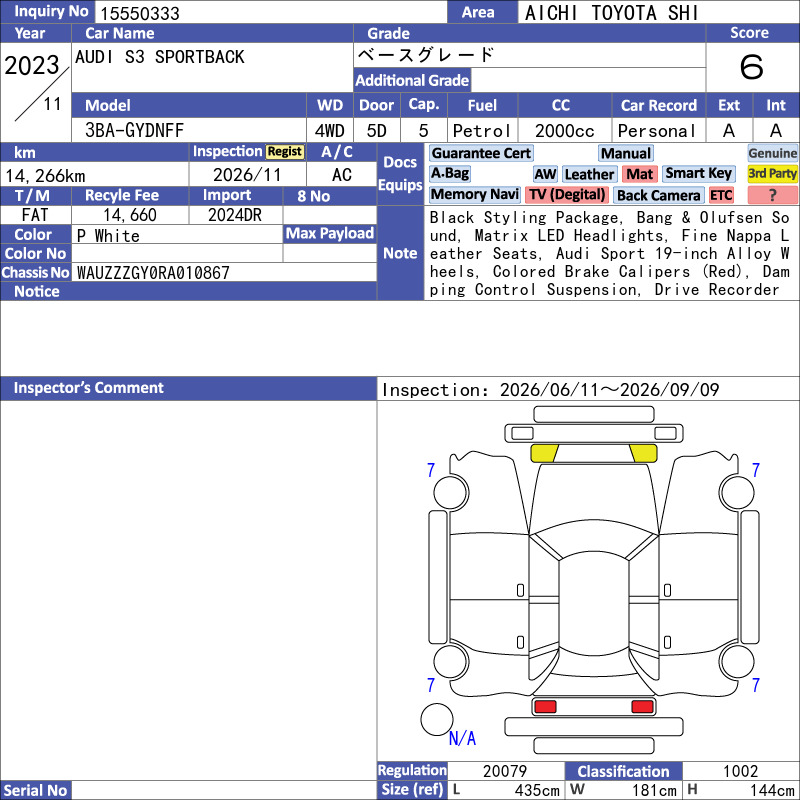The height and width of the screenshot is (800, 800).
Task: Click the left yellow headlight on diagram
Action: point(544,453)
